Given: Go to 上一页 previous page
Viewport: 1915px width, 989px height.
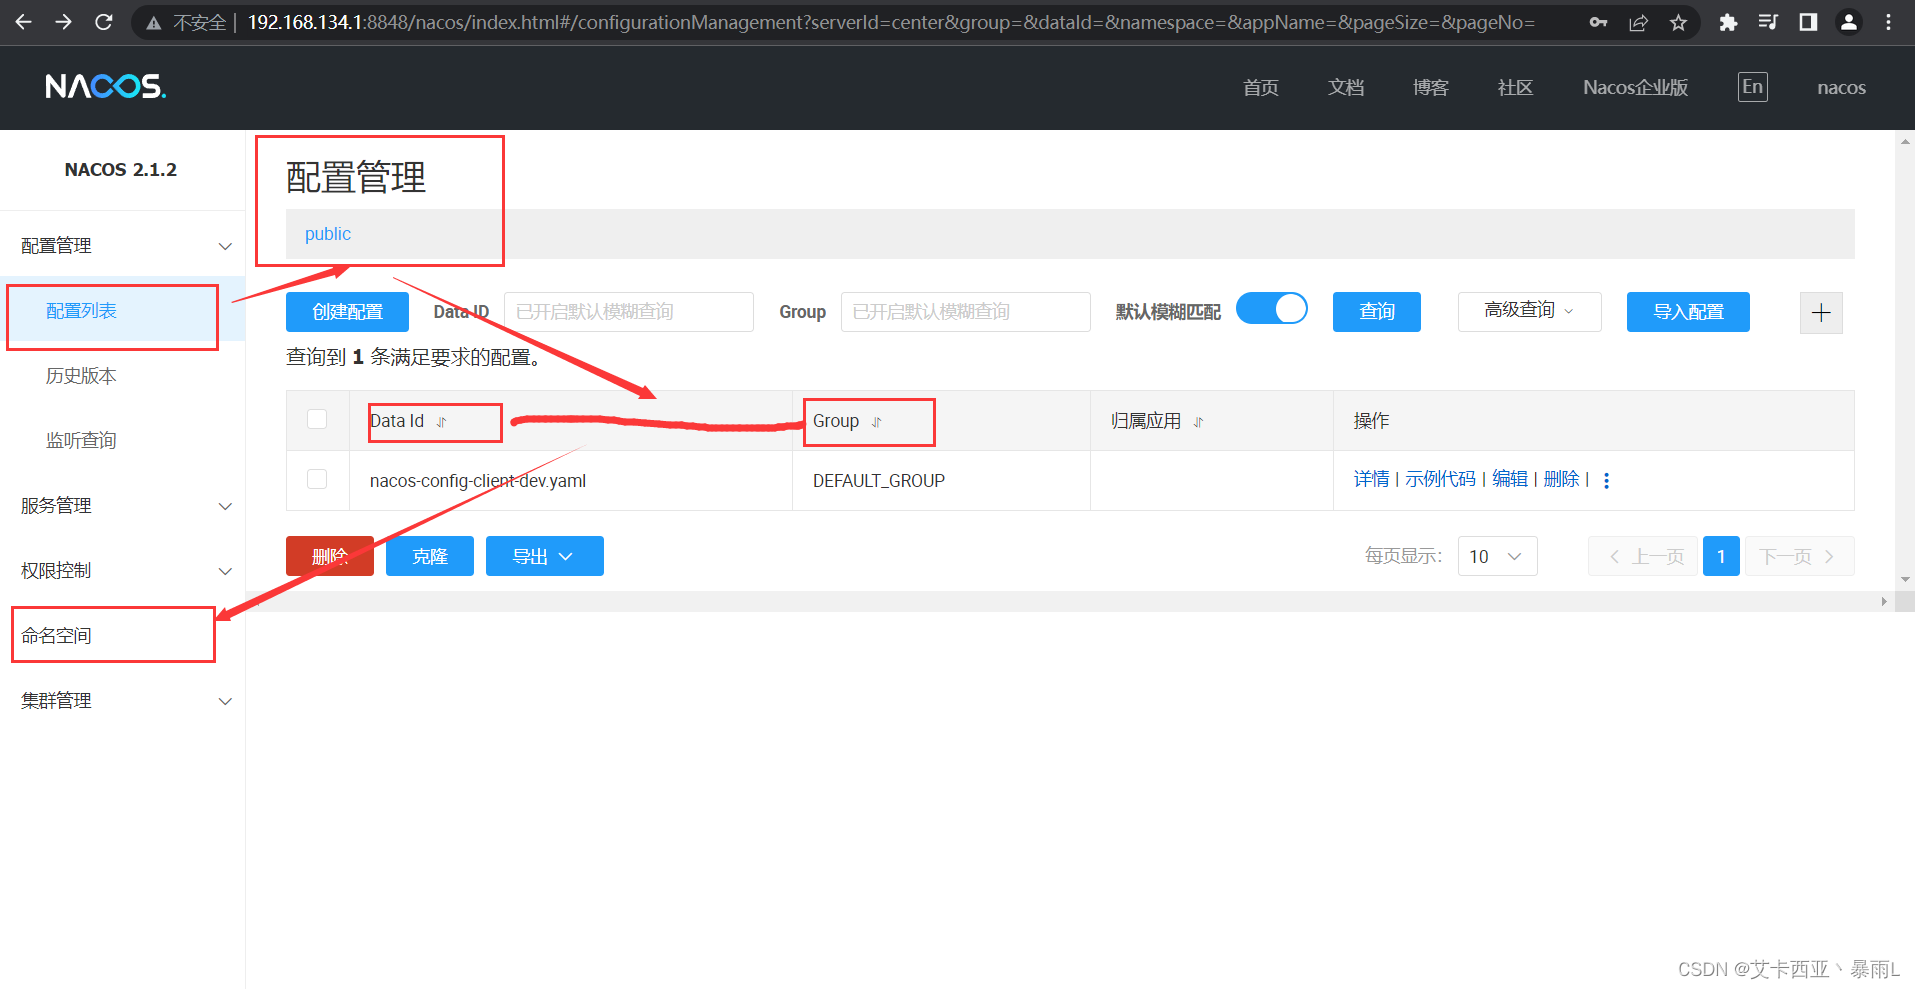Looking at the screenshot, I should click(1643, 556).
